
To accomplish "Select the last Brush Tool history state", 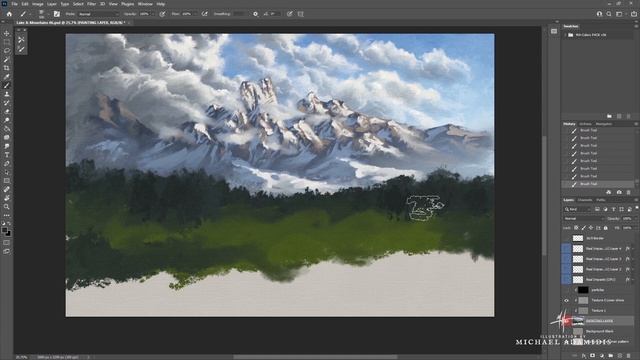I will [x=598, y=184].
